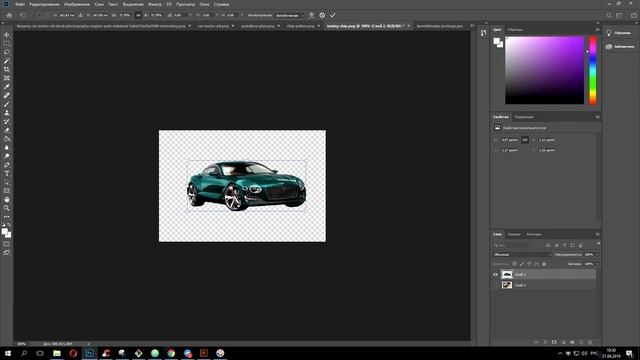Select the Lasso tool
640x360 pixels.
coord(7,52)
